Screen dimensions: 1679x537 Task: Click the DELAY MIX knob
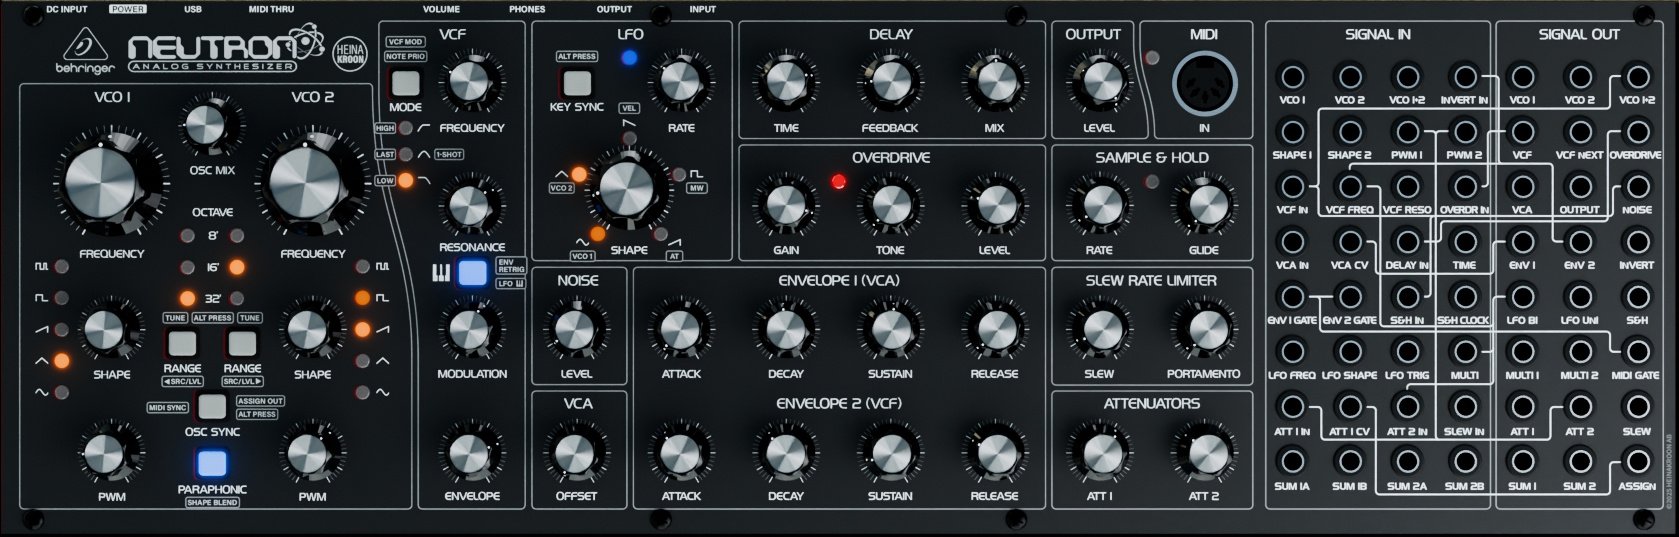(x=994, y=83)
